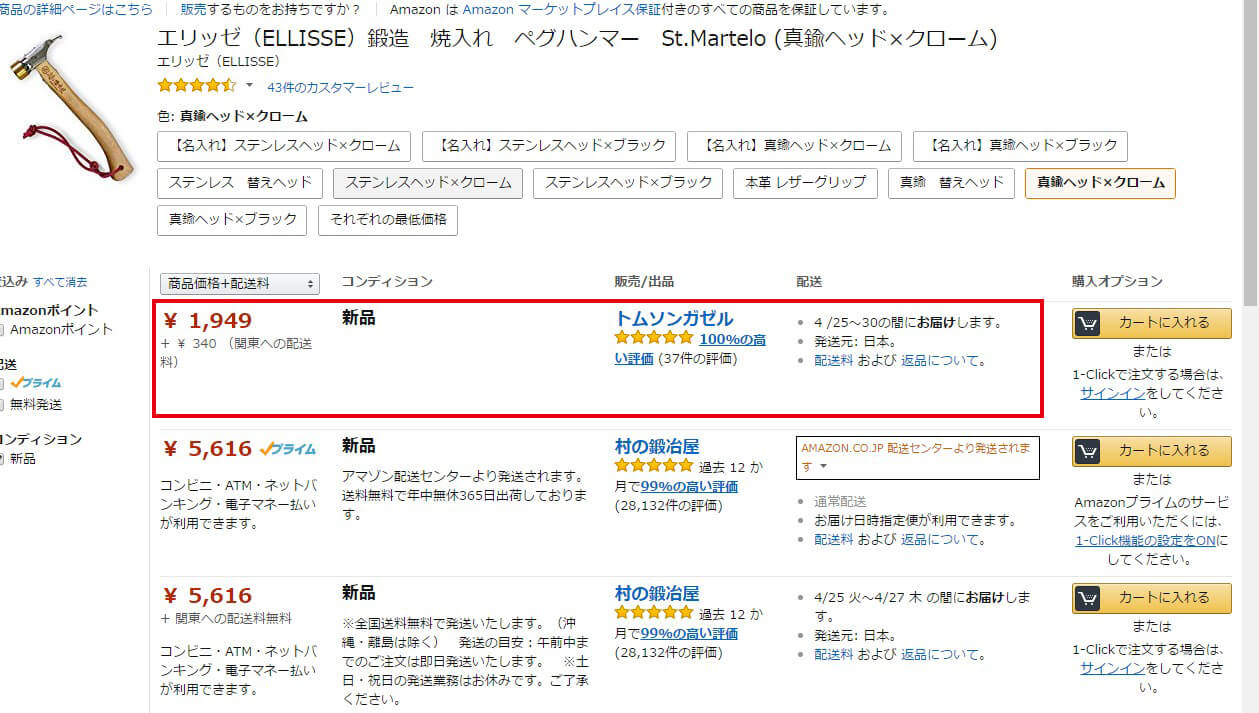This screenshot has height=713, width=1259.
Task: Open 返品について link in third offer row
Action: pos(941,654)
